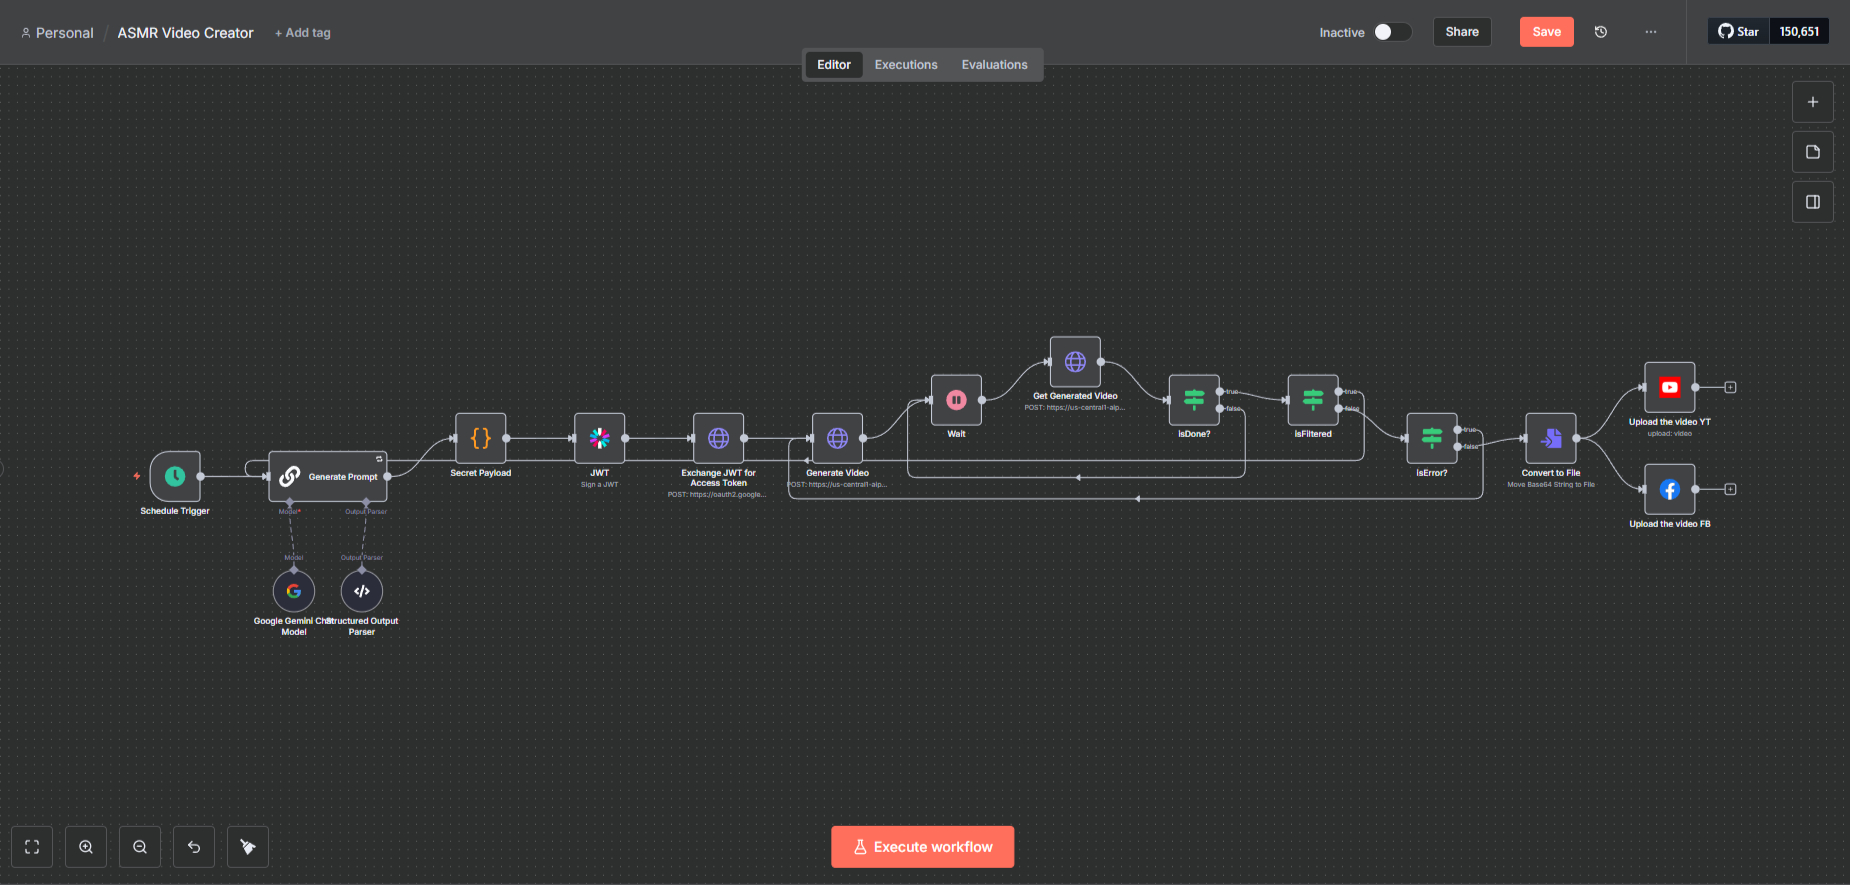Open the Upload the video YT node
The height and width of the screenshot is (885, 1850).
pyautogui.click(x=1669, y=387)
